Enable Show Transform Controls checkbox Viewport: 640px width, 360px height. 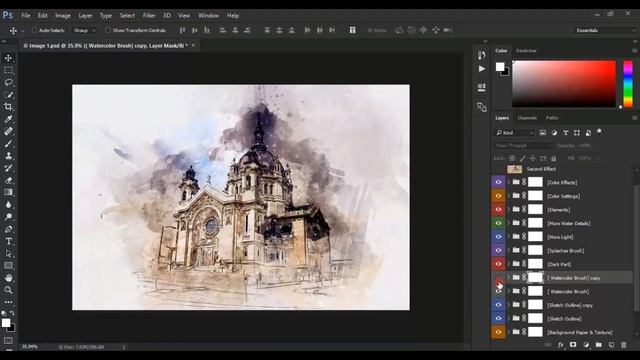pos(108,30)
